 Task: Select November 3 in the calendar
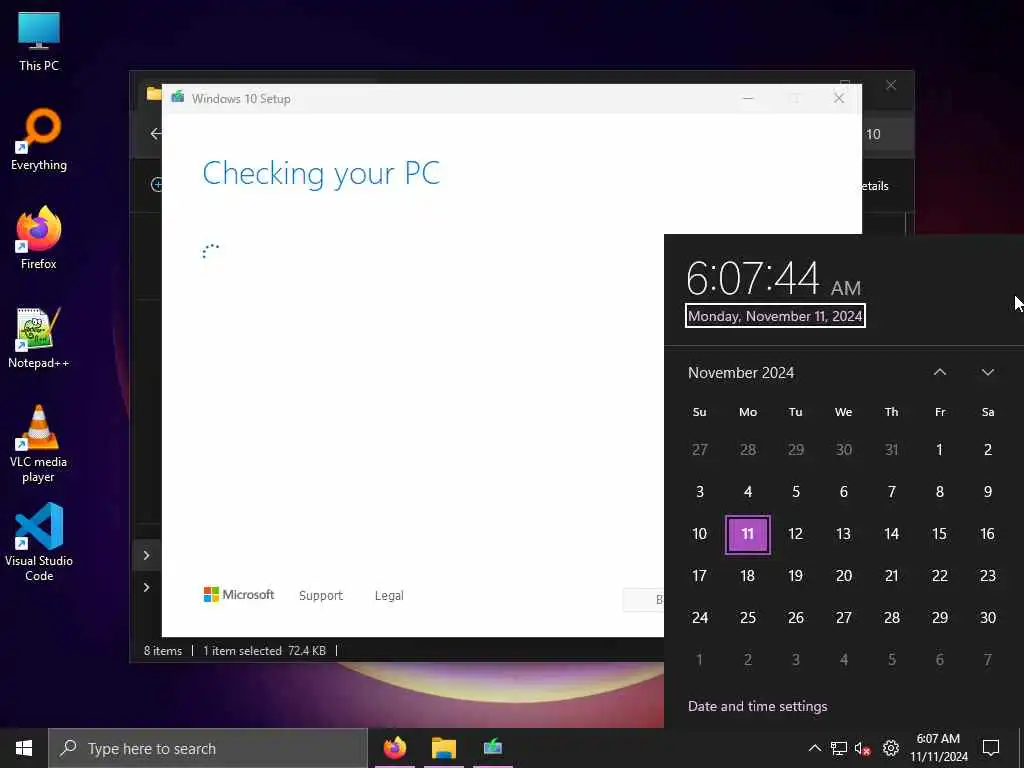click(699, 492)
